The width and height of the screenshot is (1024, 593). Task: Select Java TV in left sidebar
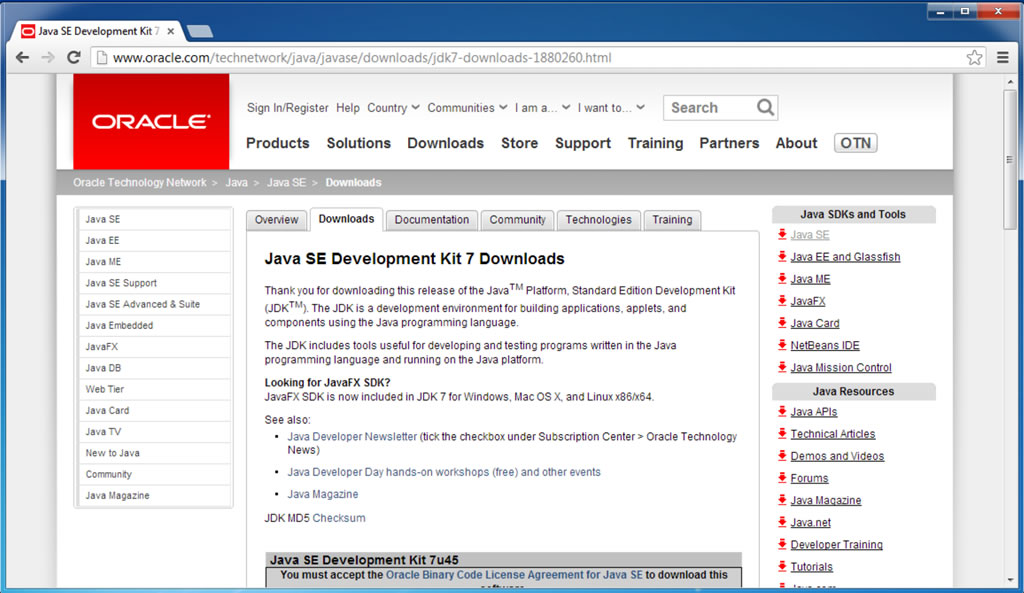click(x=155, y=432)
